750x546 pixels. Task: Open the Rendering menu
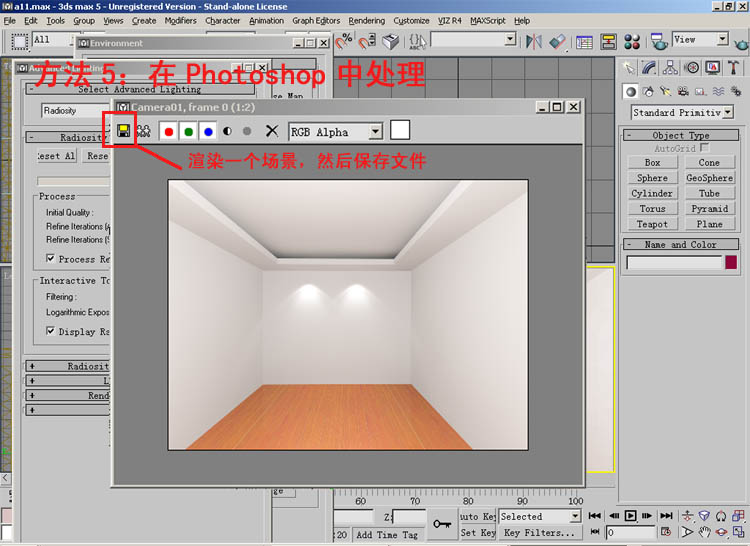click(366, 21)
